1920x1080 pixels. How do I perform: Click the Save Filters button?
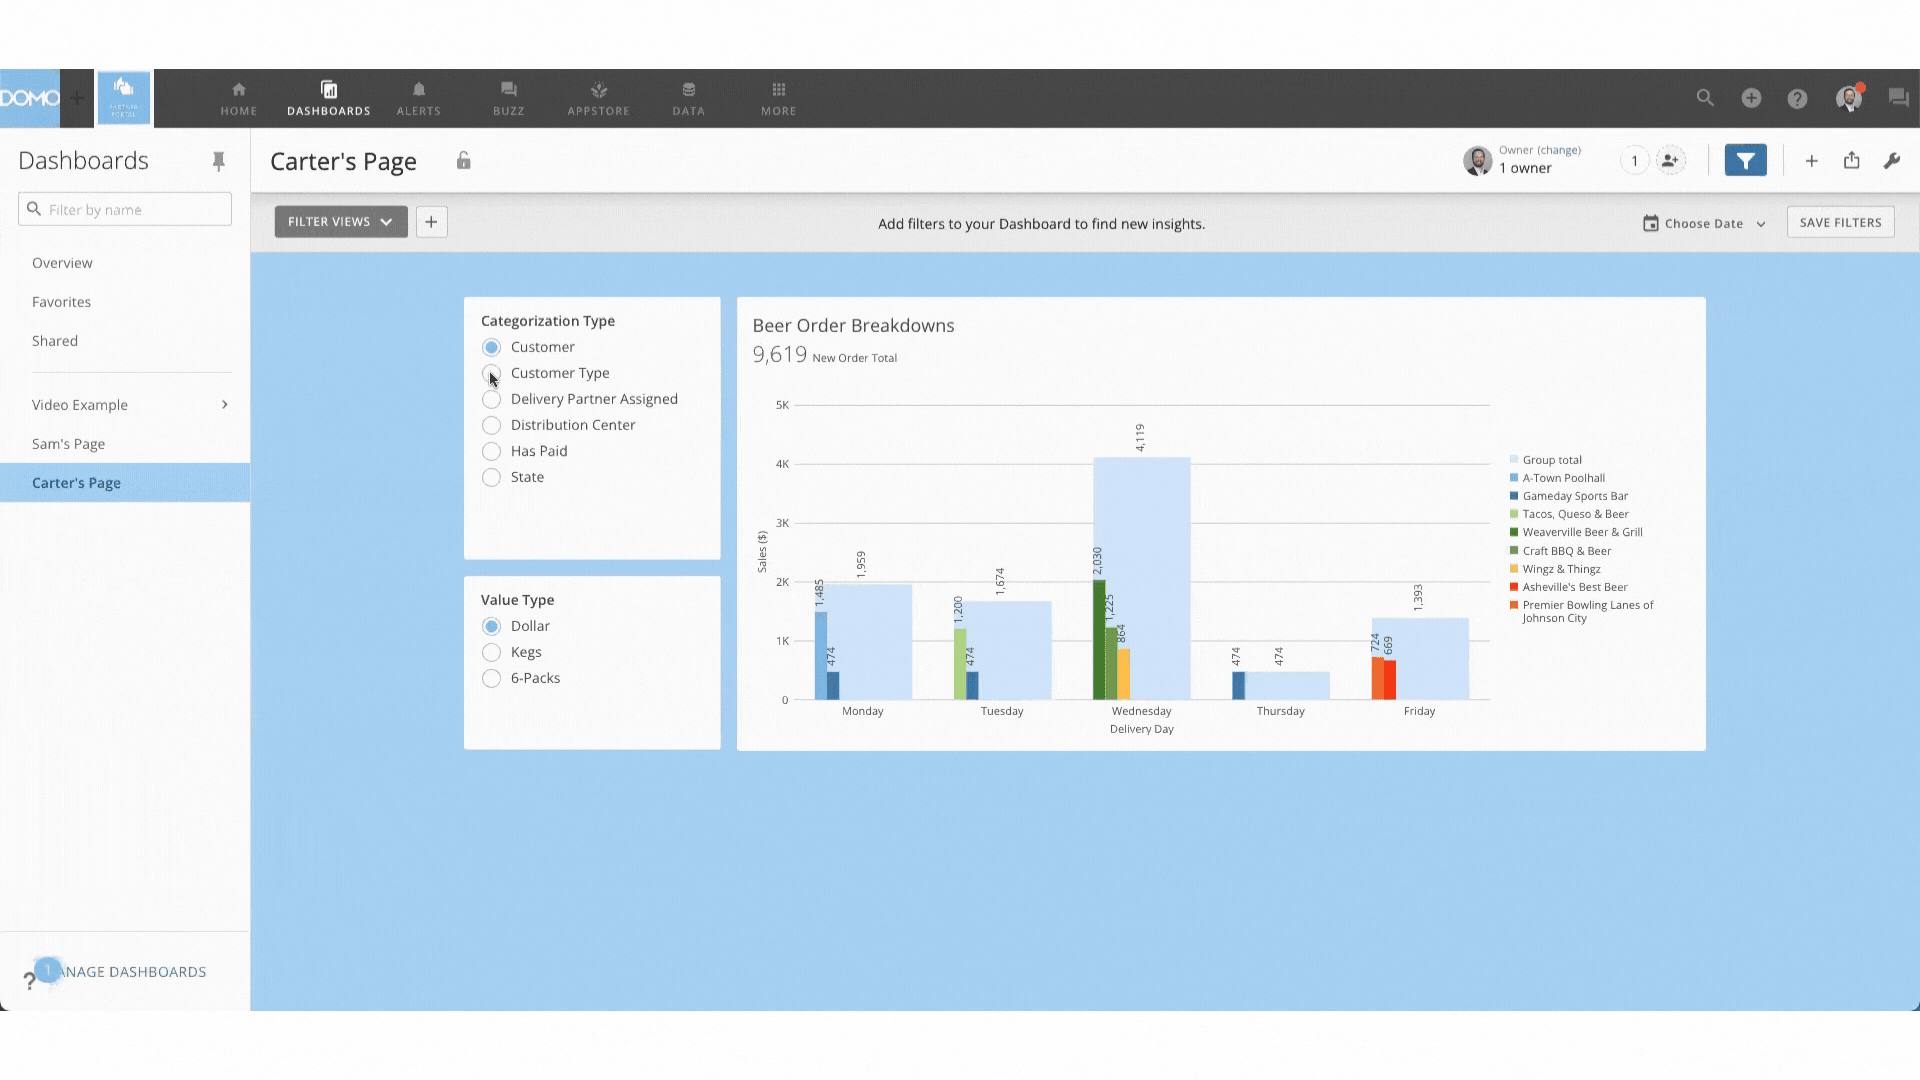coord(1840,222)
